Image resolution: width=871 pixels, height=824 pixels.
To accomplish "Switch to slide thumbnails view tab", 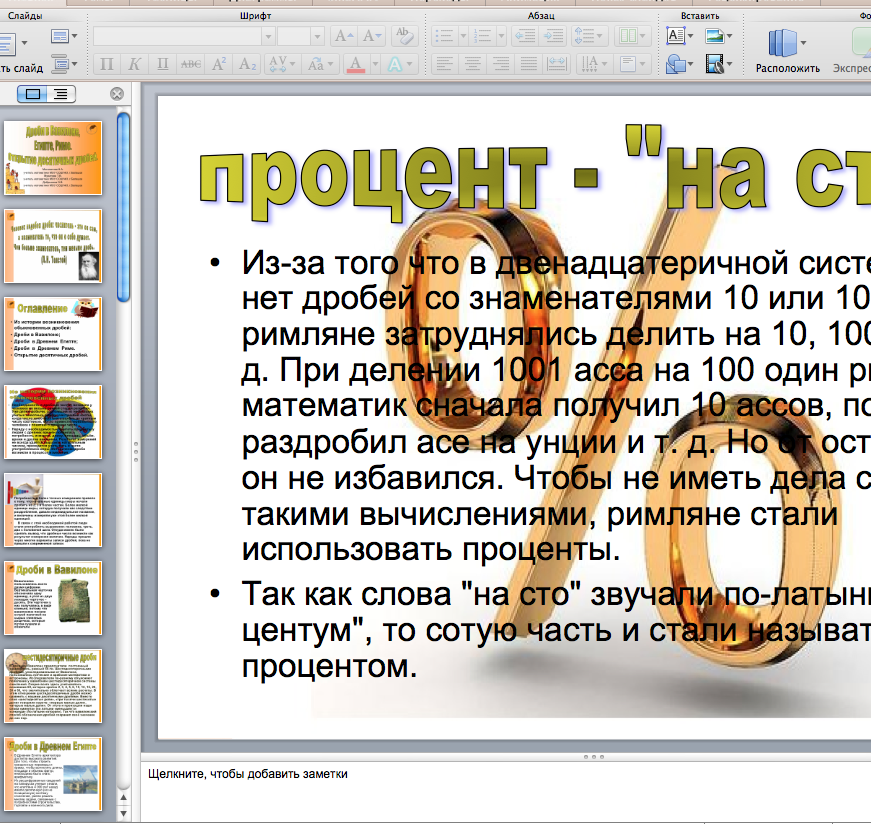I will click(34, 94).
